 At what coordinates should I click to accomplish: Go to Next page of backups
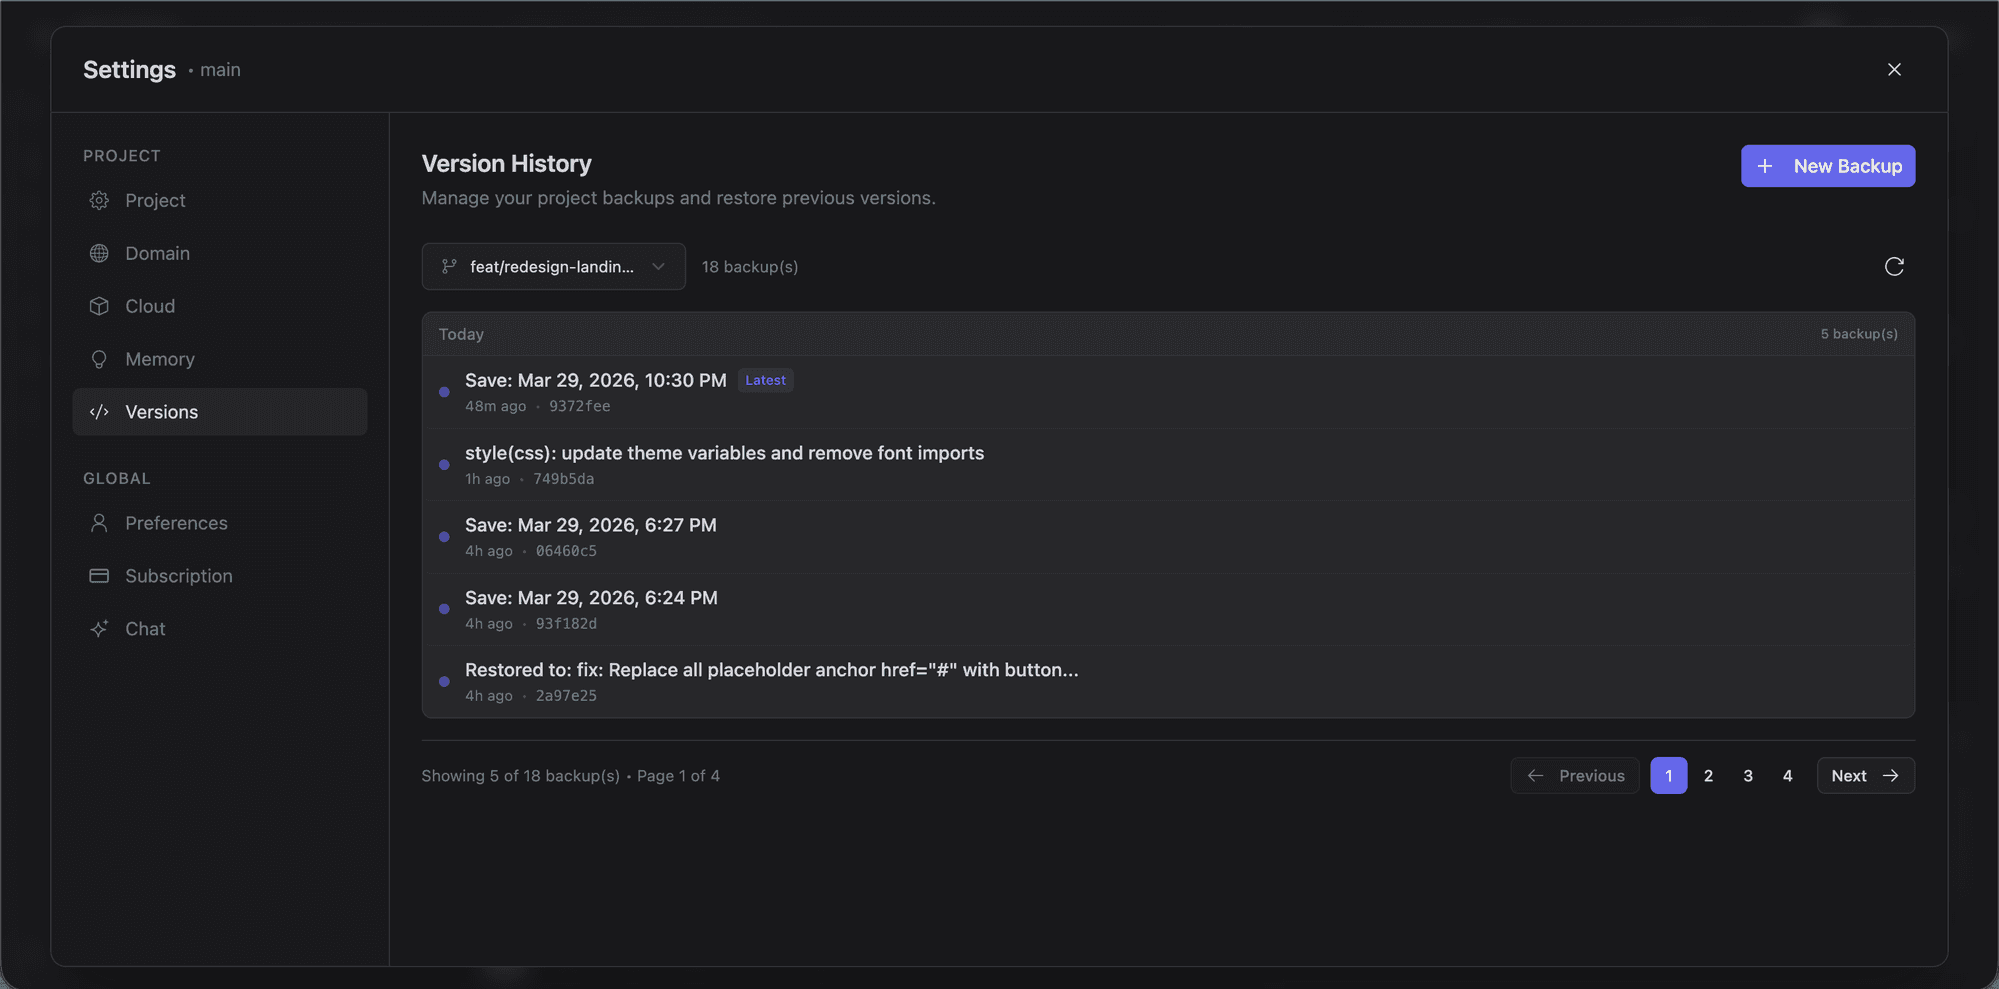1866,776
